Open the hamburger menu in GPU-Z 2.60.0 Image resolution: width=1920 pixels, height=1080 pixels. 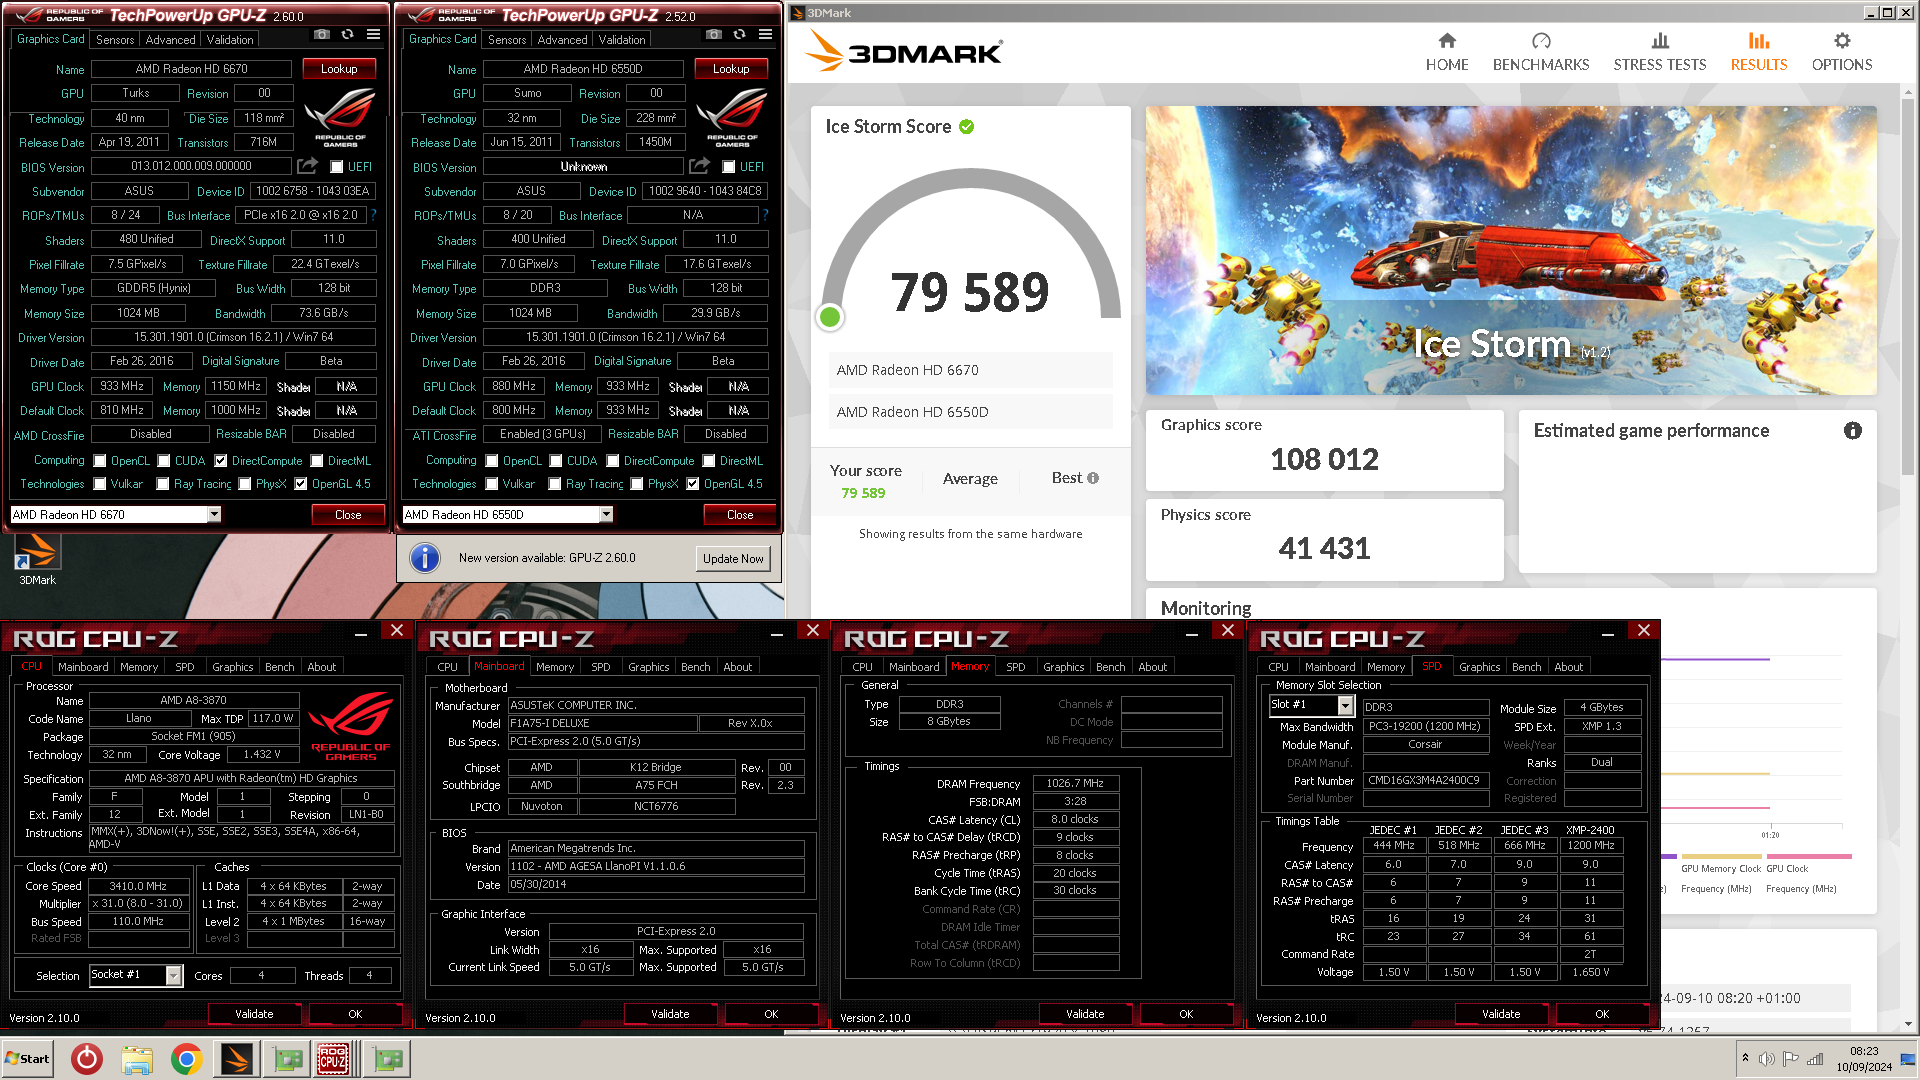coord(373,34)
